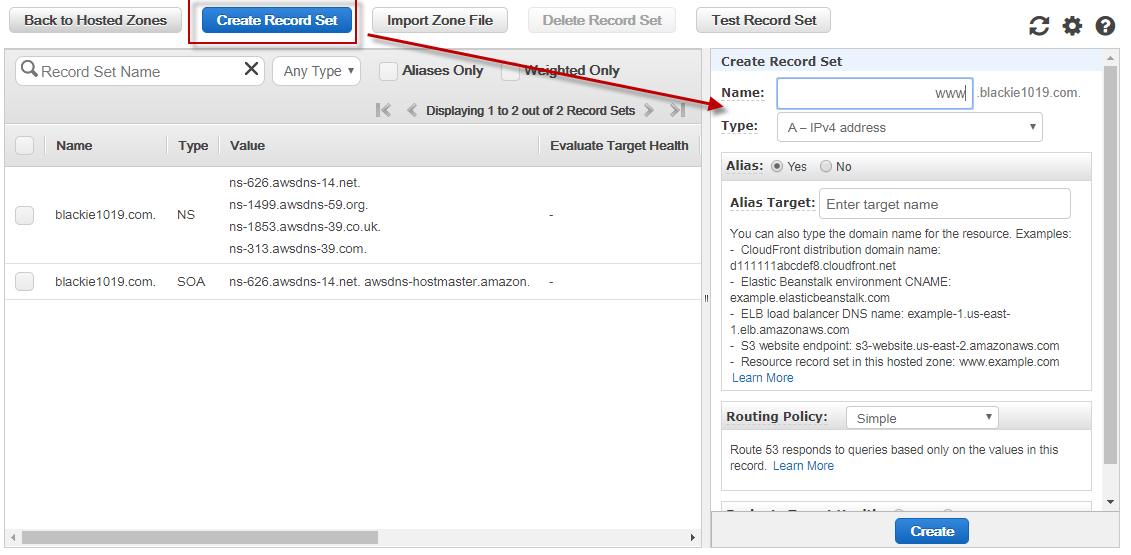Open the settings gear icon
This screenshot has width=1131, height=555.
tap(1072, 26)
